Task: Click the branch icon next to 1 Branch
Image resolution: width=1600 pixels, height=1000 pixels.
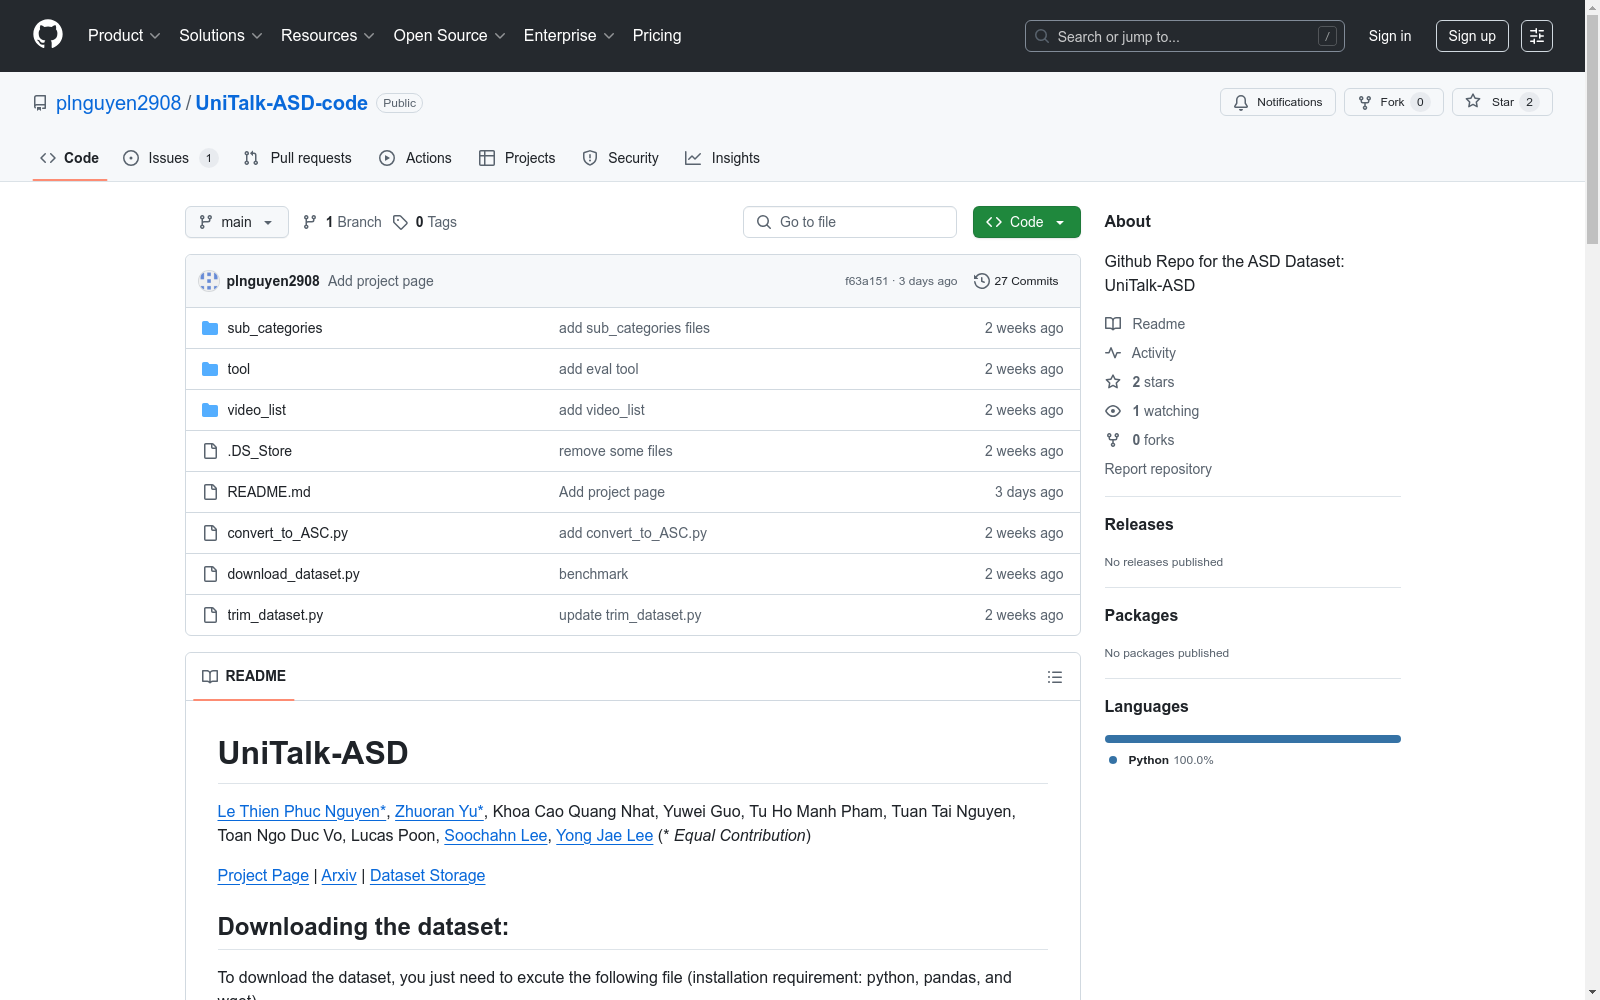Action: coord(310,222)
